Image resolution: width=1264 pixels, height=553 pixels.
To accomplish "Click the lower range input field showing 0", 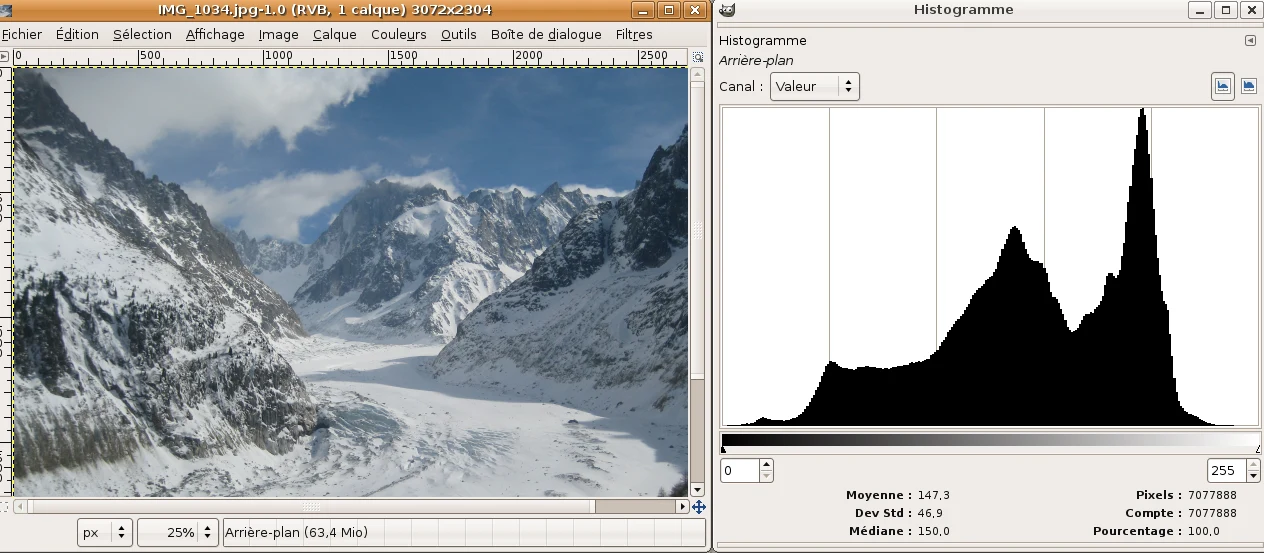I will coord(740,470).
